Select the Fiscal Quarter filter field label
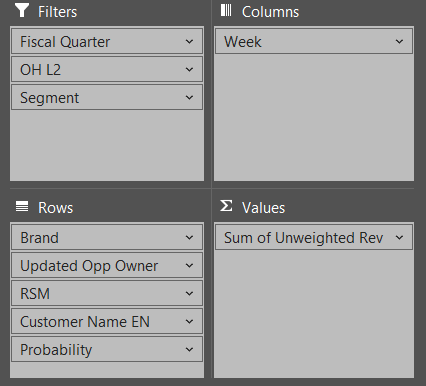Image resolution: width=426 pixels, height=386 pixels. point(65,42)
